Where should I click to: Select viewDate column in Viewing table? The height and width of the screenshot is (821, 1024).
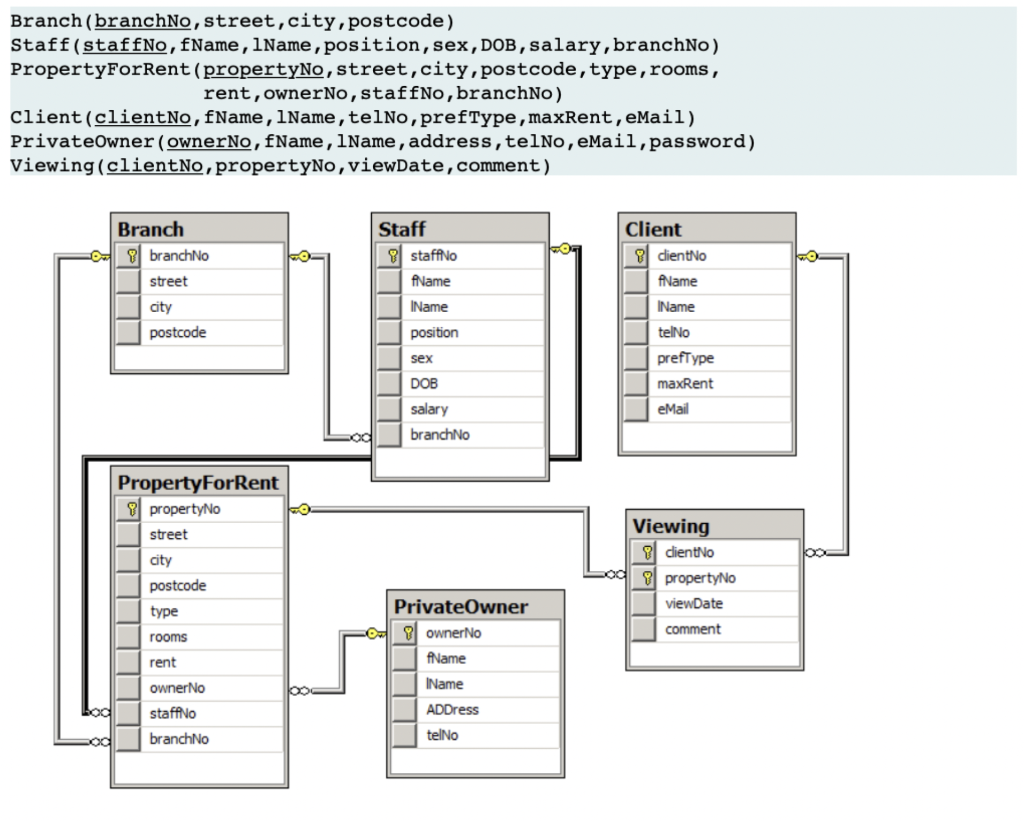coord(714,604)
